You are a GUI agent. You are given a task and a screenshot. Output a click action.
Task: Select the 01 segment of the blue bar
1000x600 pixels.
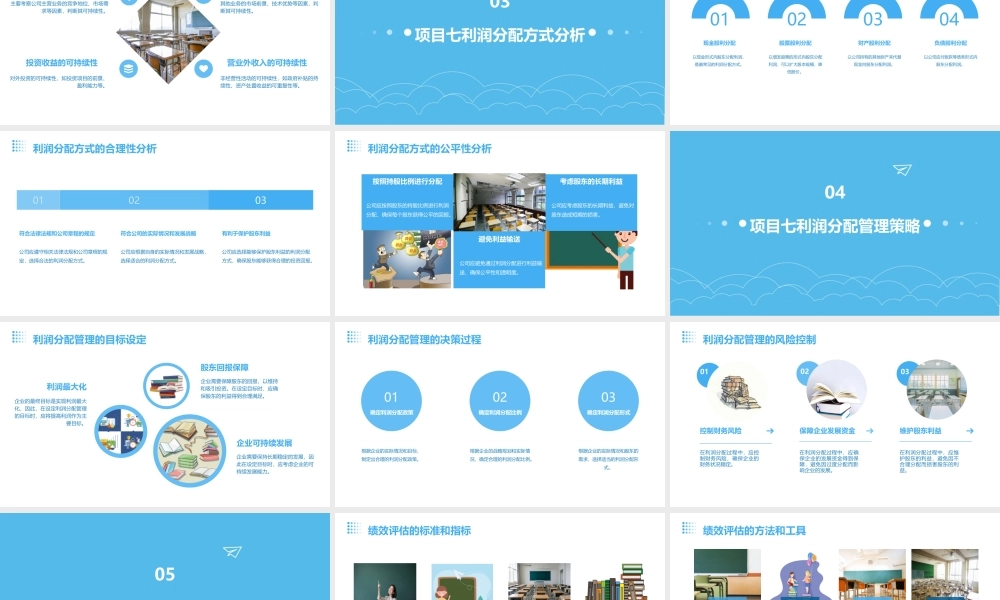pyautogui.click(x=38, y=200)
